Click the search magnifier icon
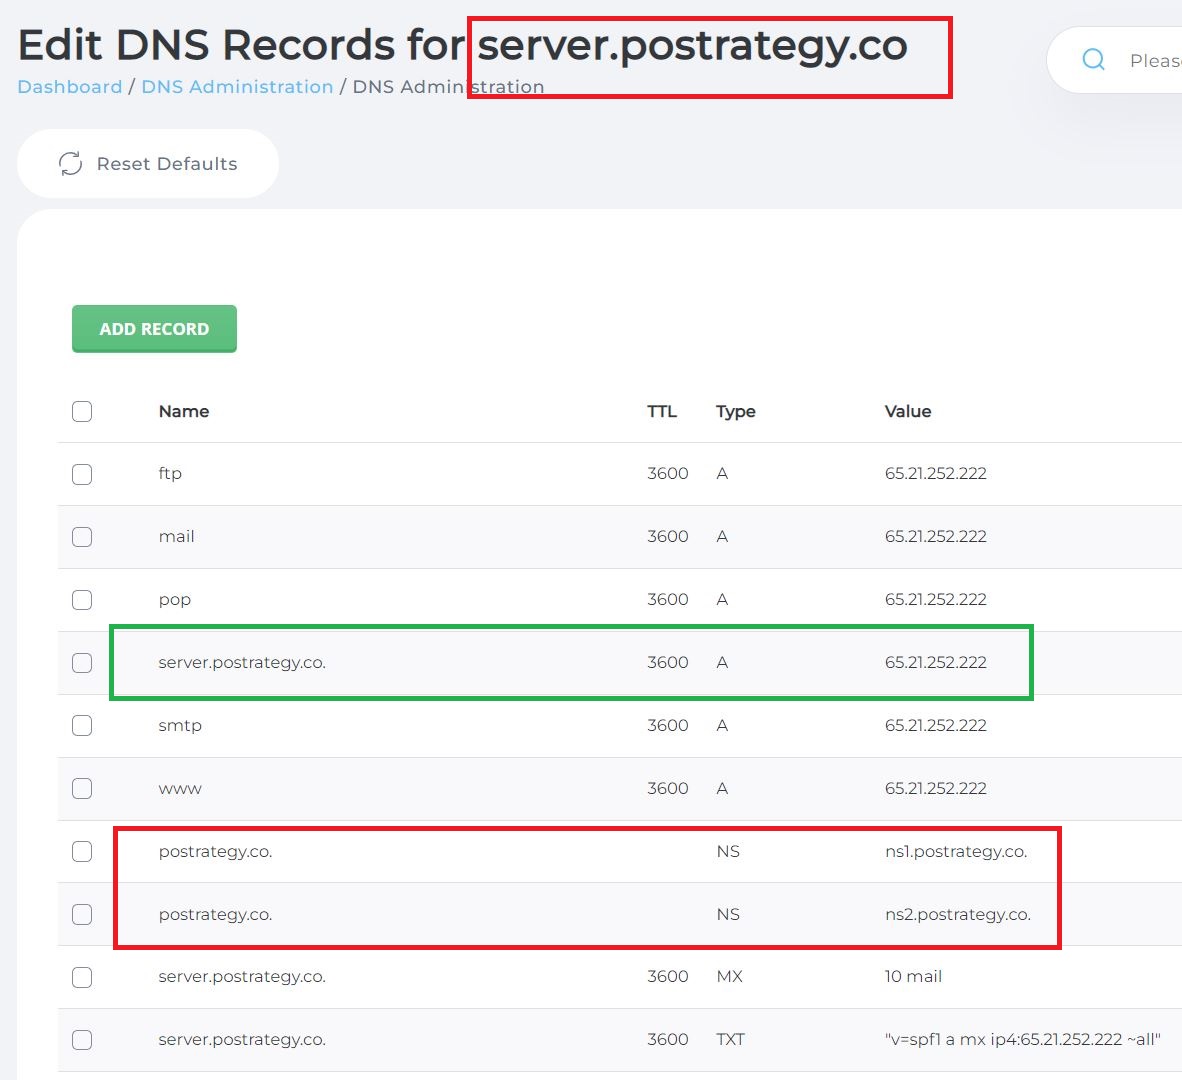1182x1080 pixels. 1093,60
